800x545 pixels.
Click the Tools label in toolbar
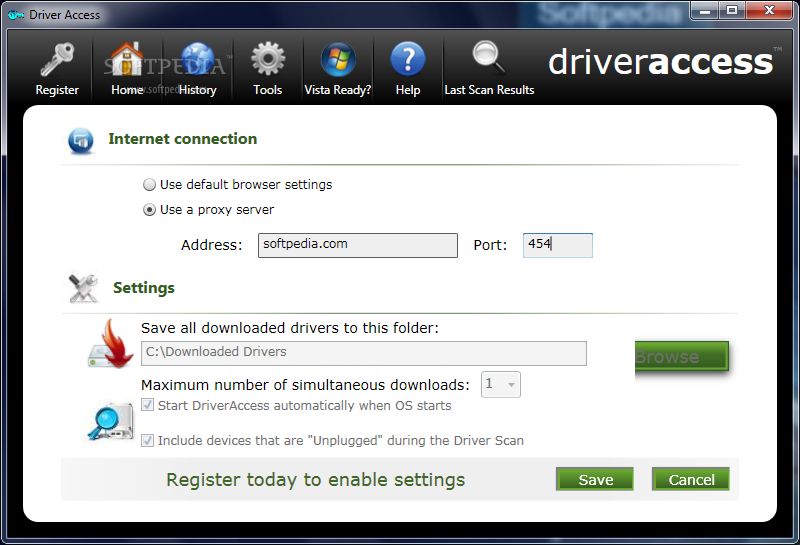[x=268, y=90]
